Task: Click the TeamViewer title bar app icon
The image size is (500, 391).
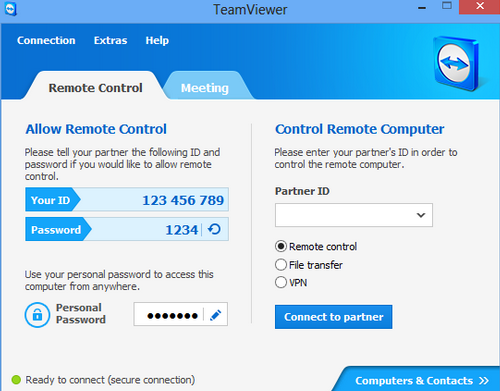Action: [10, 9]
